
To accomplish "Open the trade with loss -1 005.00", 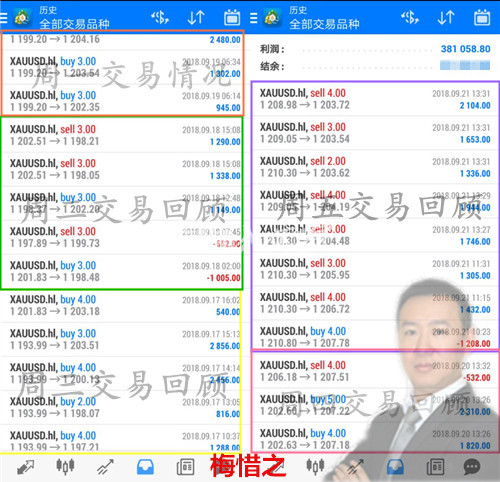I will click(122, 271).
